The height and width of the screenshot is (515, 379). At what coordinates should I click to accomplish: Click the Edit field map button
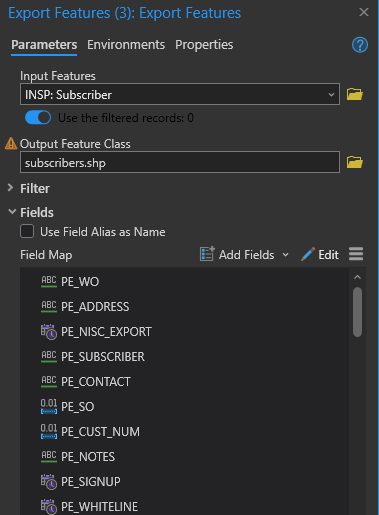[x=320, y=255]
